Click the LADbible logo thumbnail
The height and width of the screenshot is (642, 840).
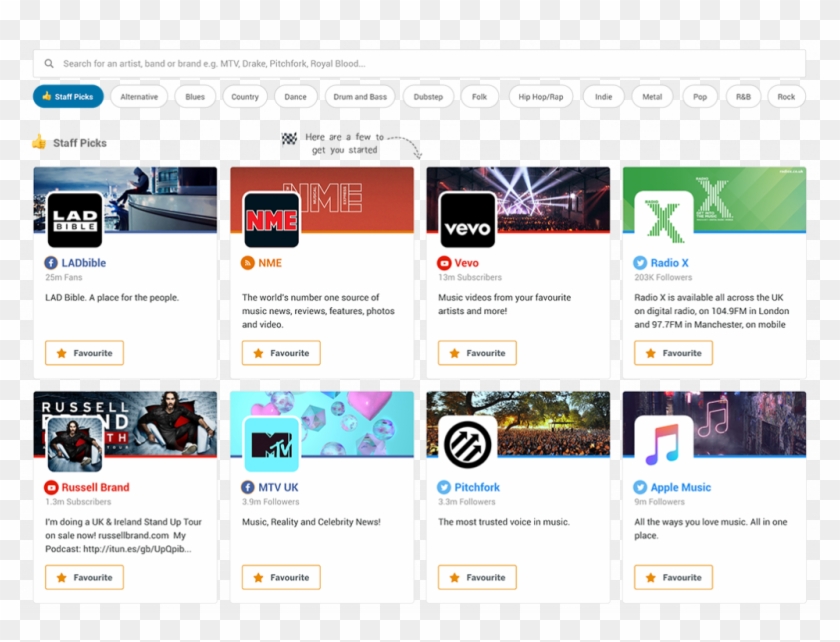click(x=75, y=220)
